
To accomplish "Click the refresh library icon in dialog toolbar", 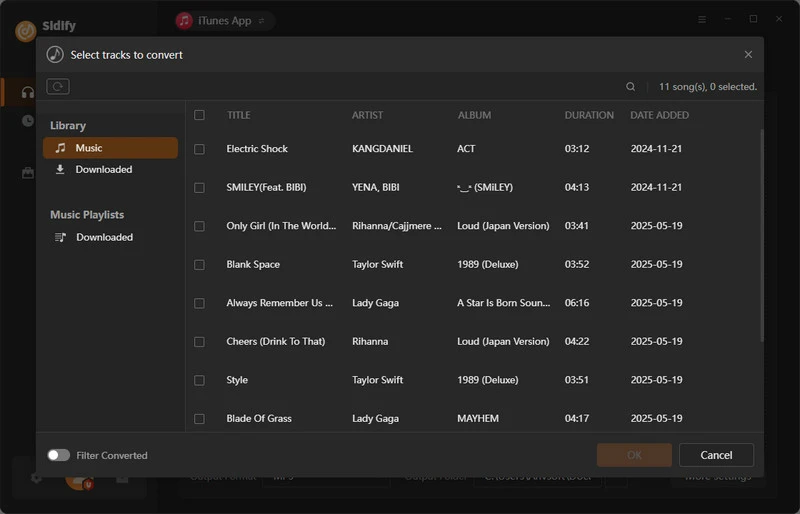I will pyautogui.click(x=58, y=86).
